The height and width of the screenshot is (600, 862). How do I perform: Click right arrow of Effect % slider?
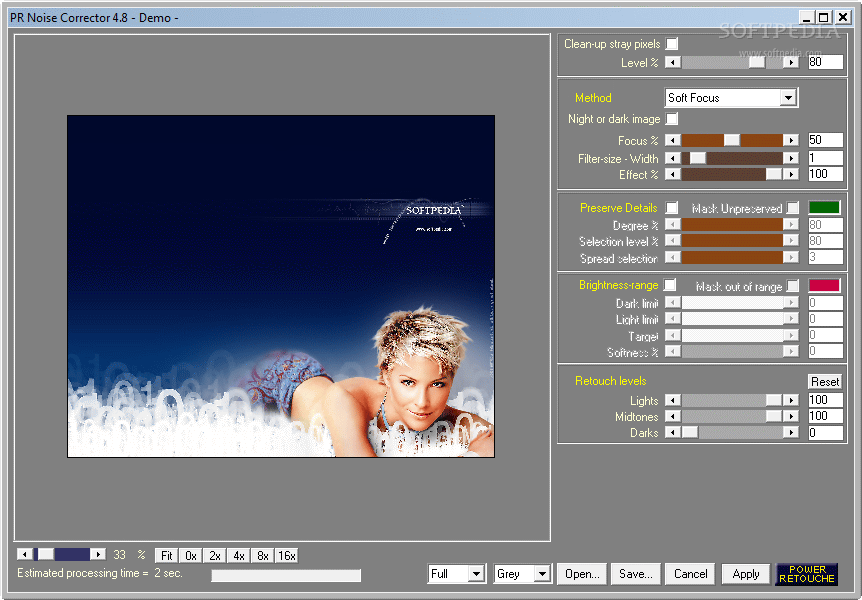coord(791,174)
